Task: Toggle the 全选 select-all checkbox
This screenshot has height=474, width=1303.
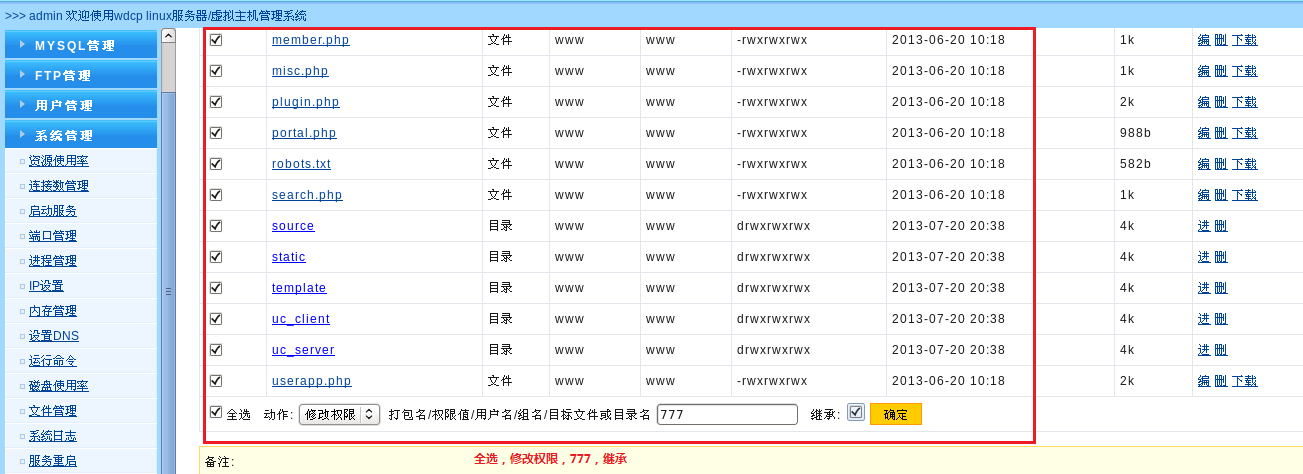Action: pyautogui.click(x=216, y=411)
